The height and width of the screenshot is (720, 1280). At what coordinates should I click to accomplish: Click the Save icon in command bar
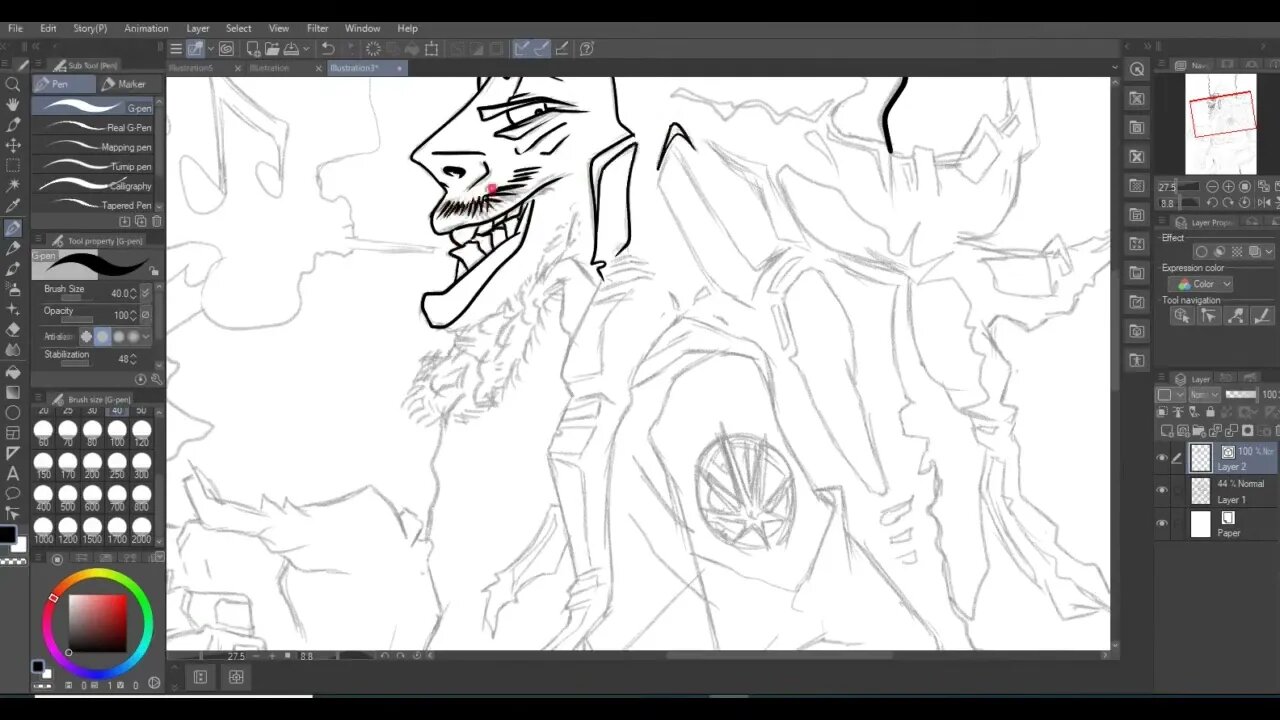point(291,49)
